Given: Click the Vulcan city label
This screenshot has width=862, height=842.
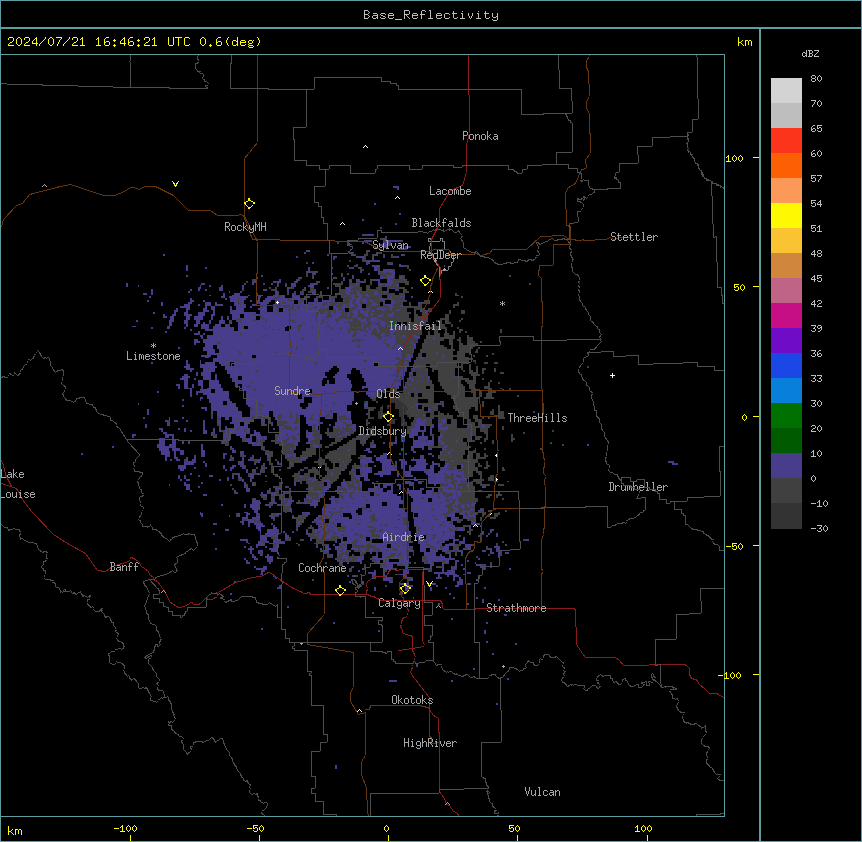Looking at the screenshot, I should point(542,792).
